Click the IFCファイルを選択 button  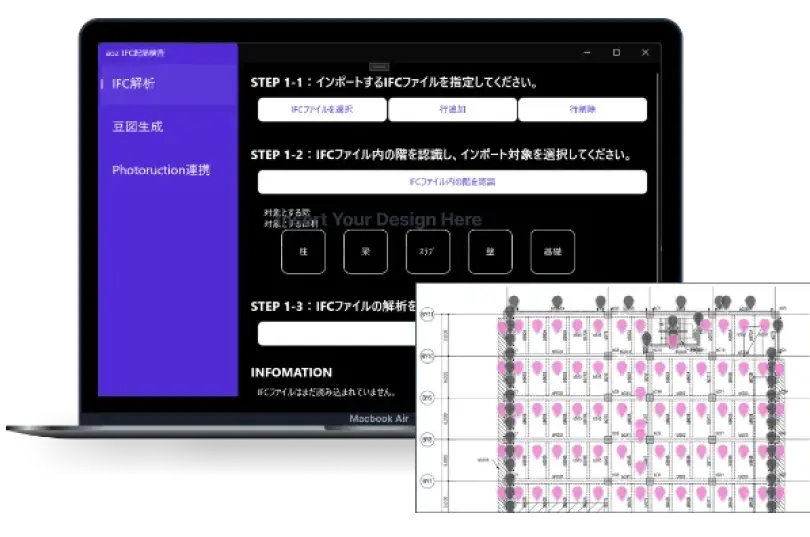tap(322, 109)
